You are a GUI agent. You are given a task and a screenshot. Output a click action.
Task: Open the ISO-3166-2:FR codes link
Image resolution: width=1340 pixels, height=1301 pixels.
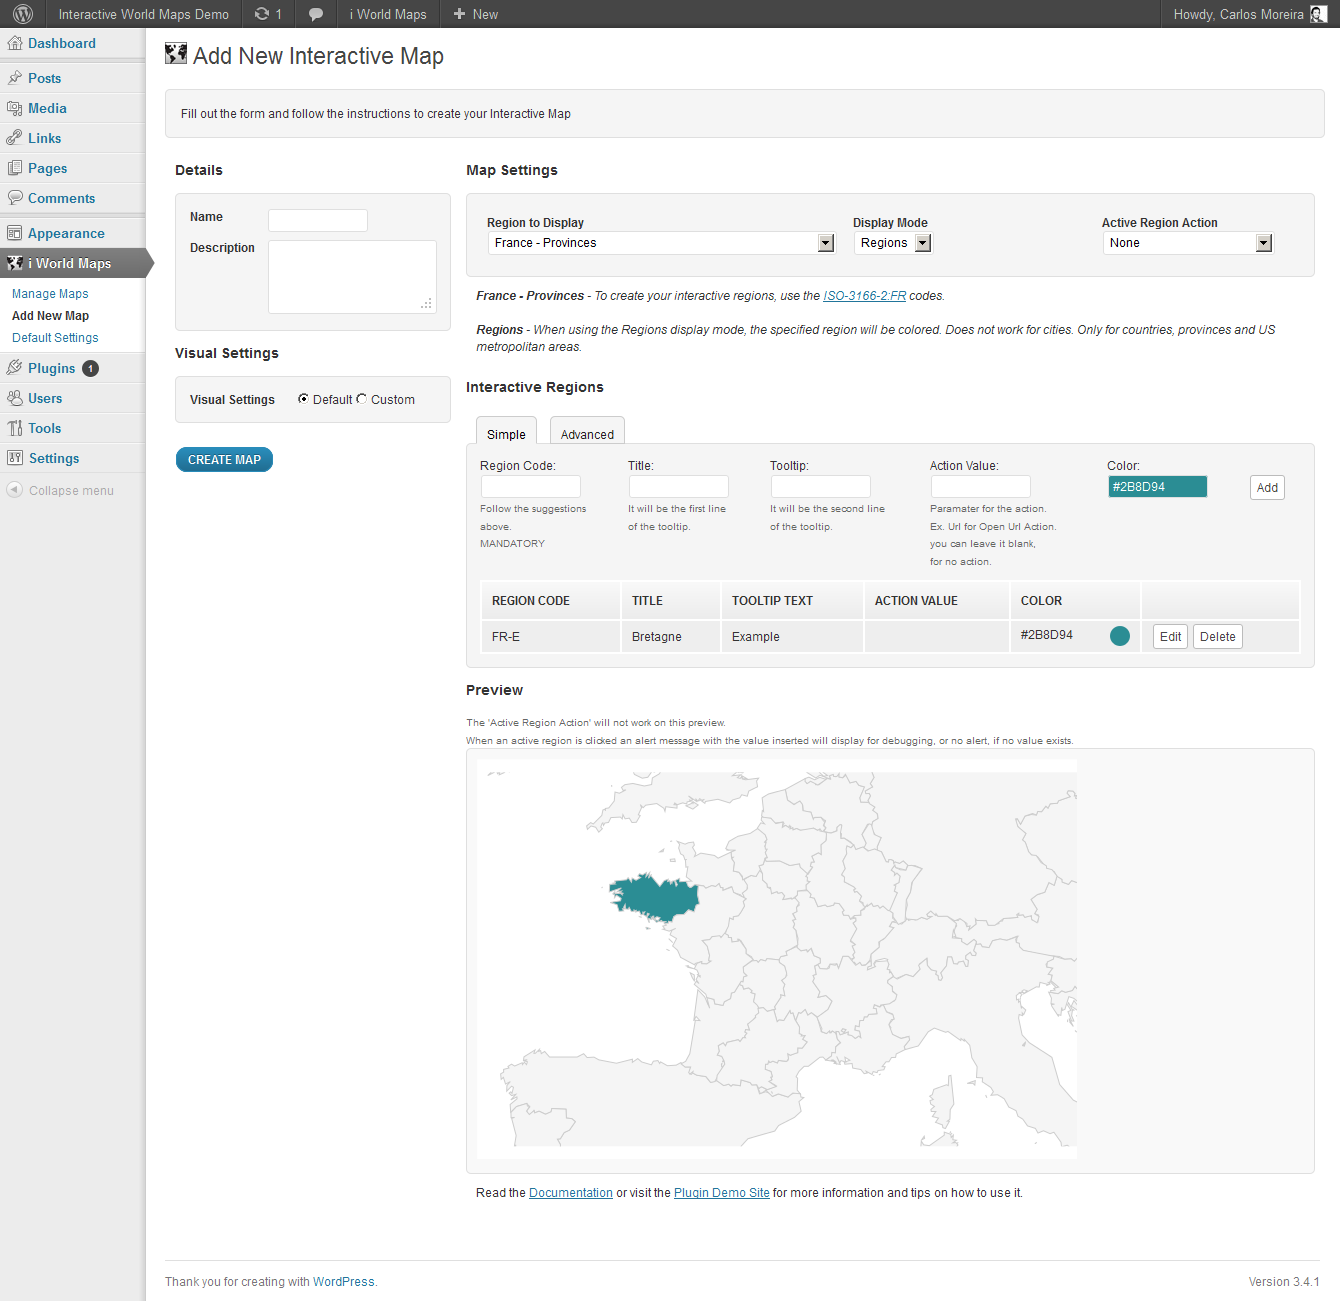tap(864, 296)
